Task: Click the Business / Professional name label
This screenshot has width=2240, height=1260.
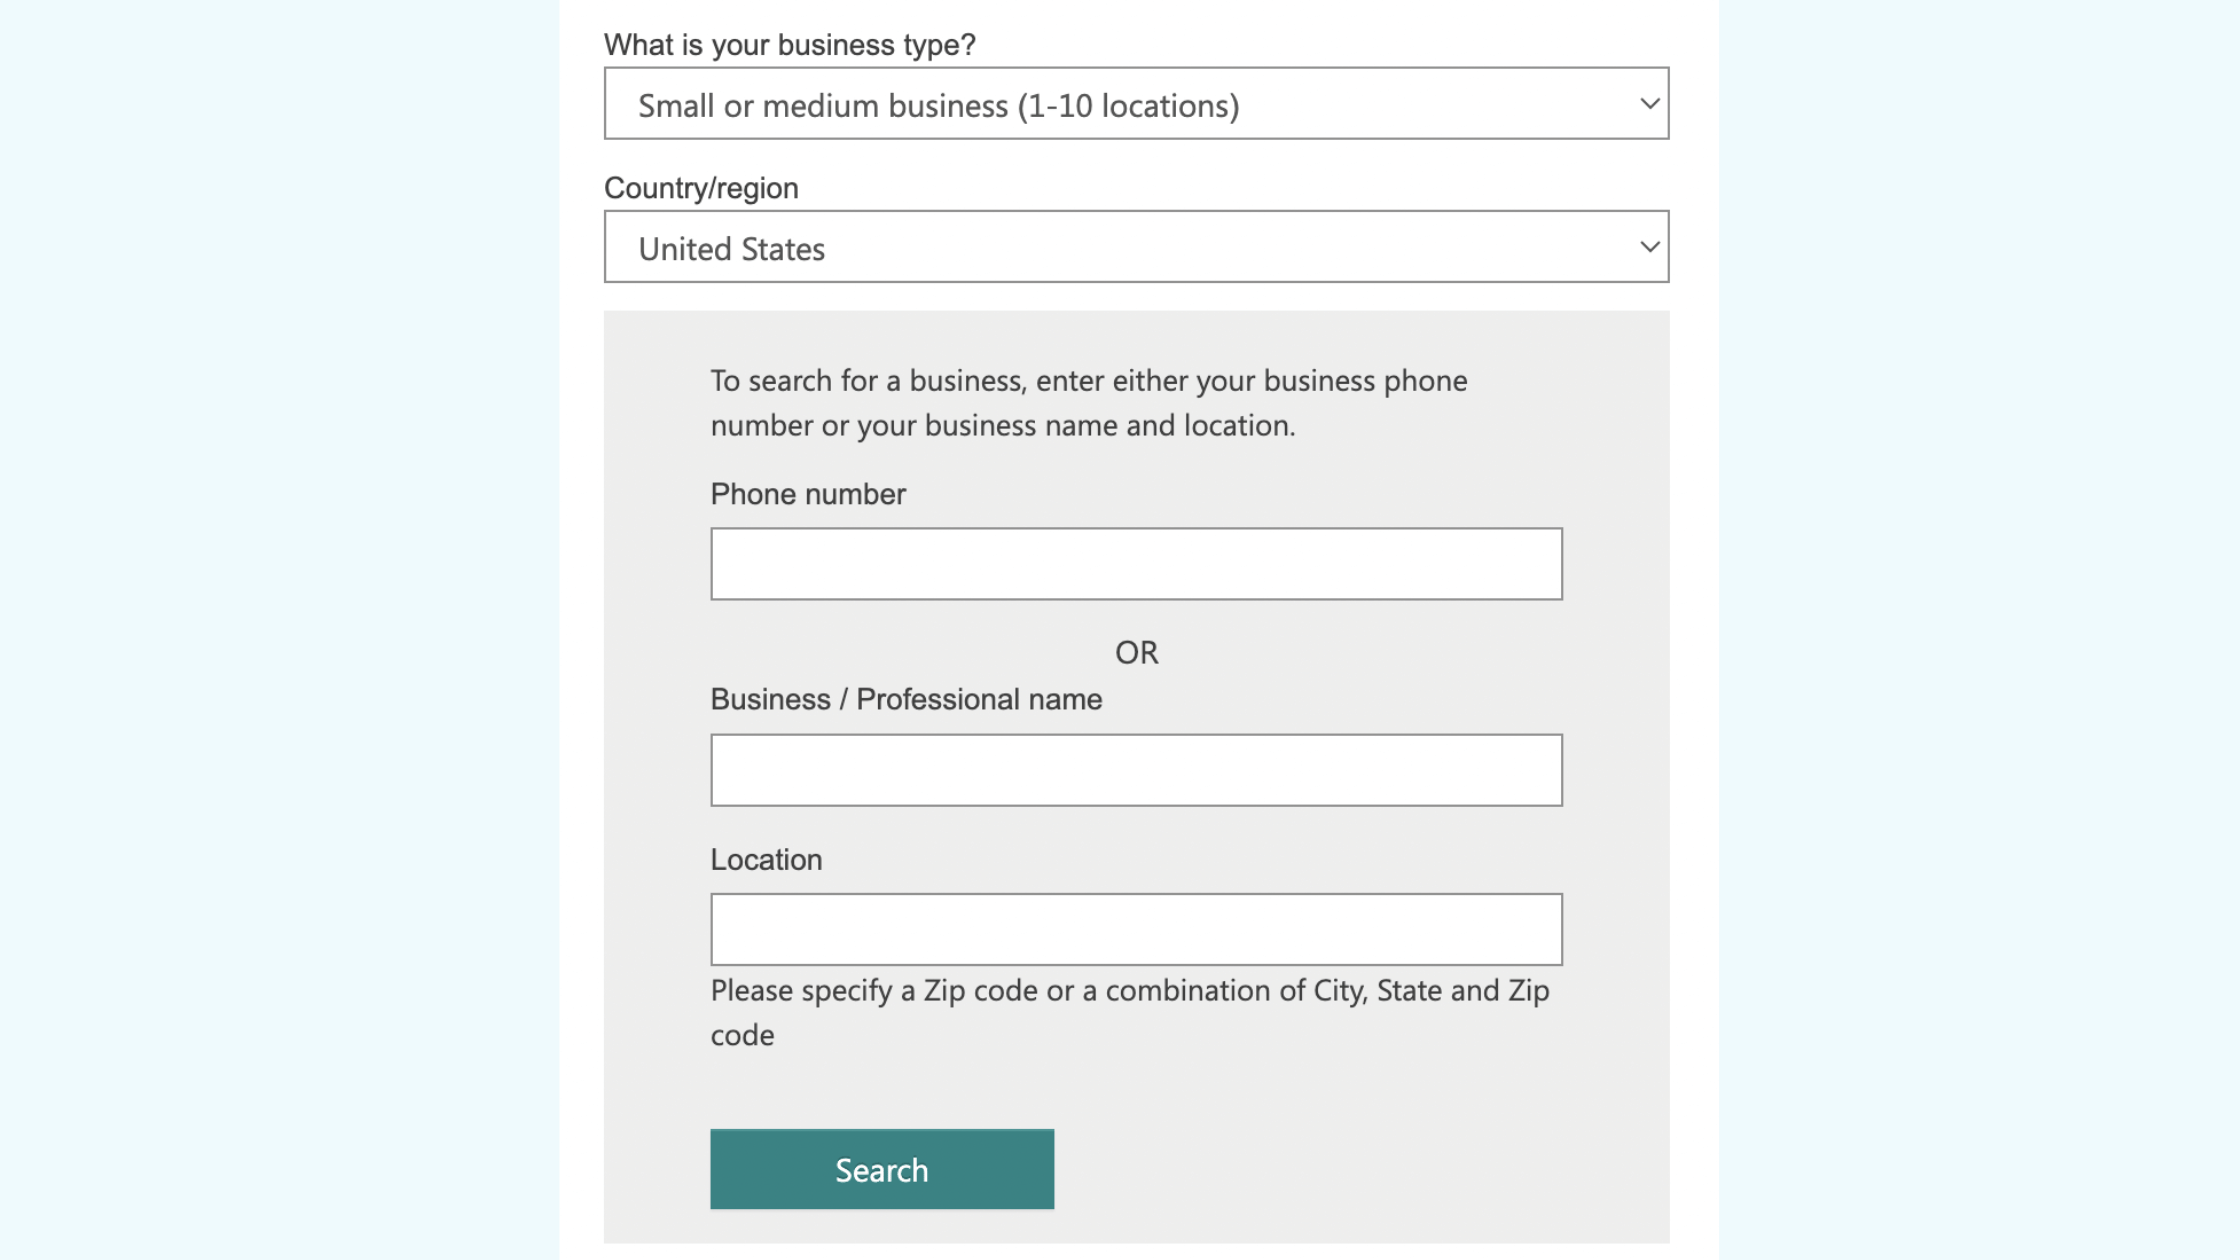Action: tap(906, 698)
